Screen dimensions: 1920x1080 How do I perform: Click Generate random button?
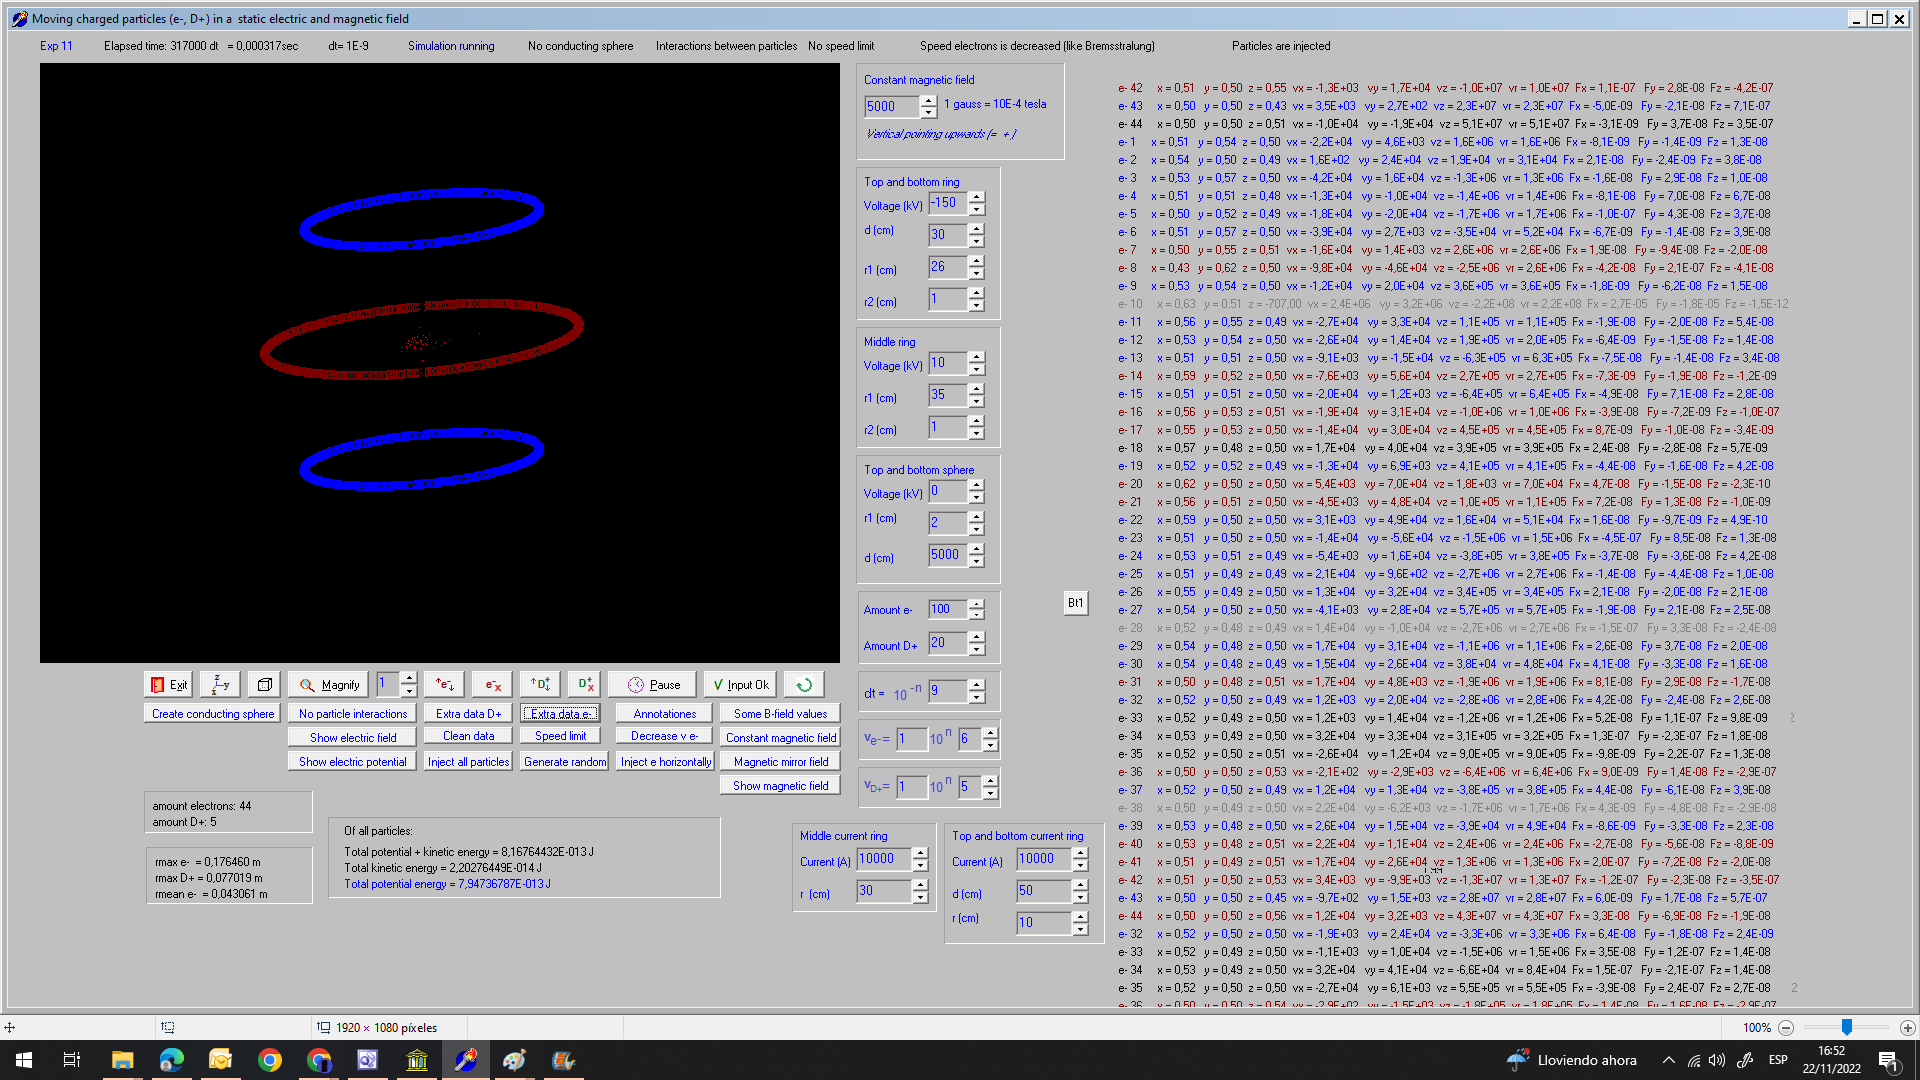tap(564, 762)
